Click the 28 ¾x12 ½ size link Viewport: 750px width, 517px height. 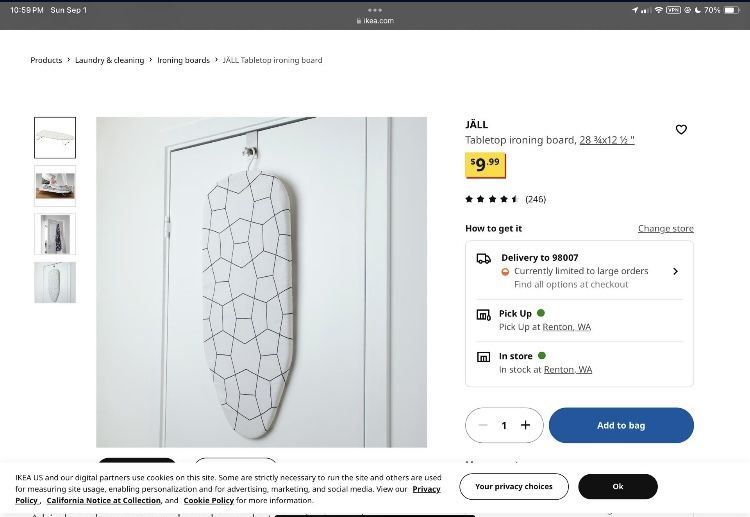point(607,140)
